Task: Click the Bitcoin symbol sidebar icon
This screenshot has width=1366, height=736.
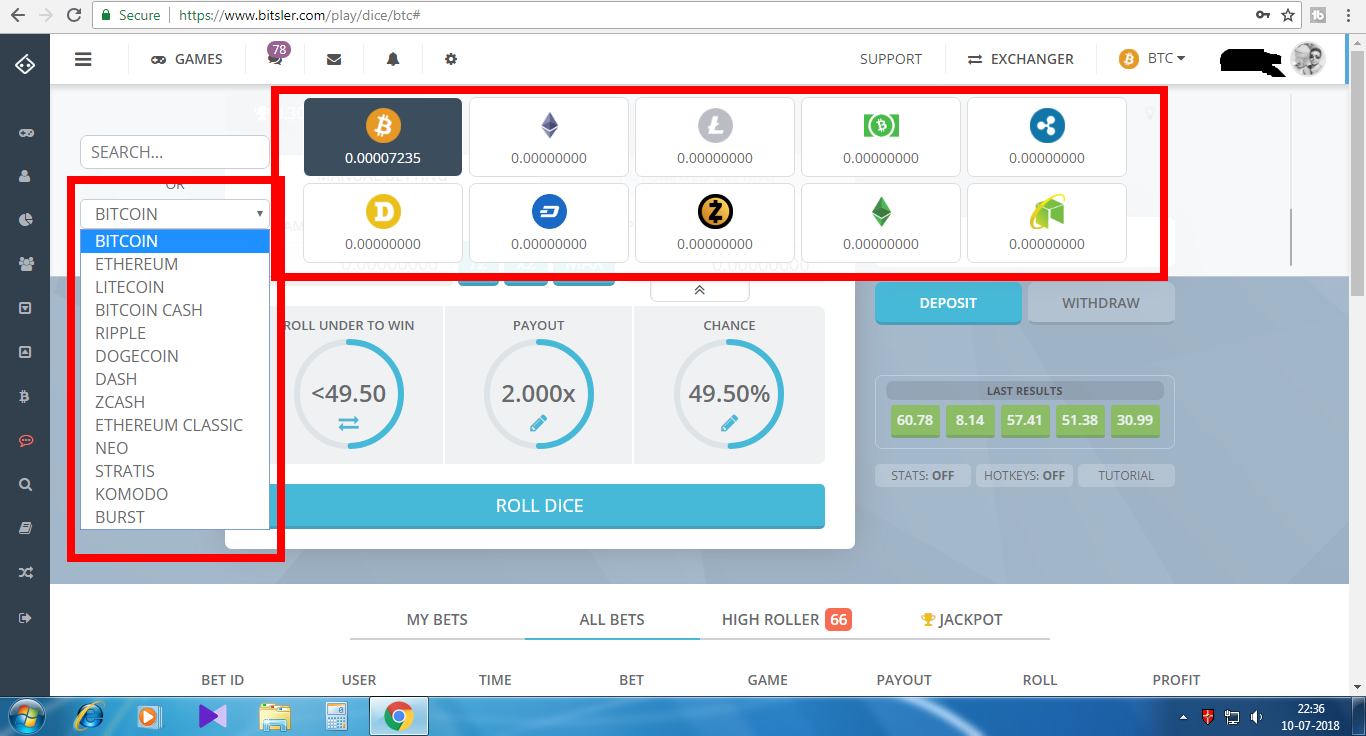Action: click(x=25, y=396)
